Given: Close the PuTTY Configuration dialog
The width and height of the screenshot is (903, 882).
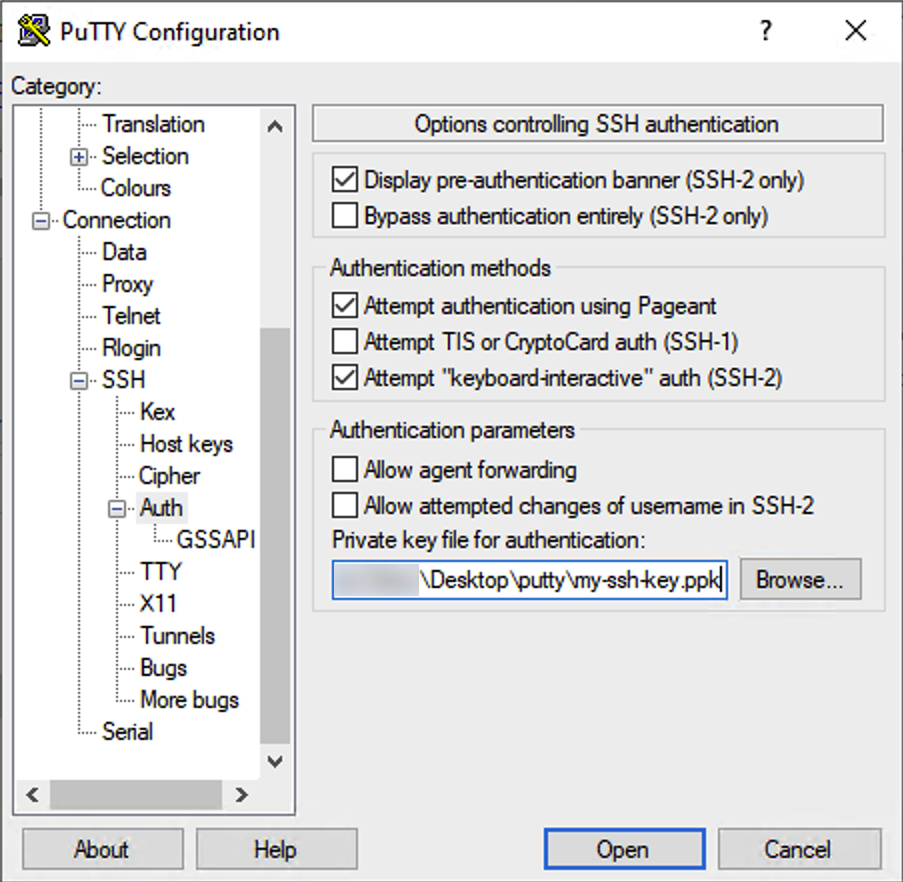Looking at the screenshot, I should tap(856, 31).
